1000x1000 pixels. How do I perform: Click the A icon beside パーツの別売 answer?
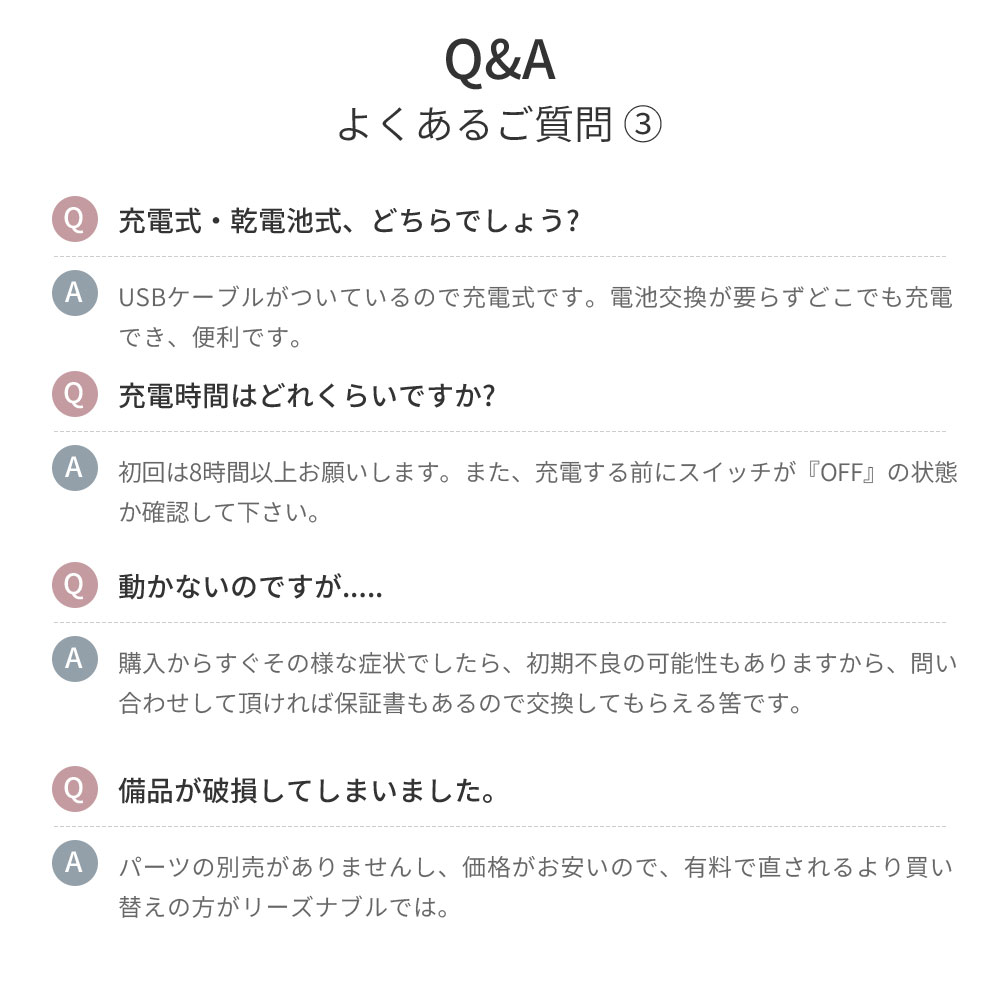[75, 863]
